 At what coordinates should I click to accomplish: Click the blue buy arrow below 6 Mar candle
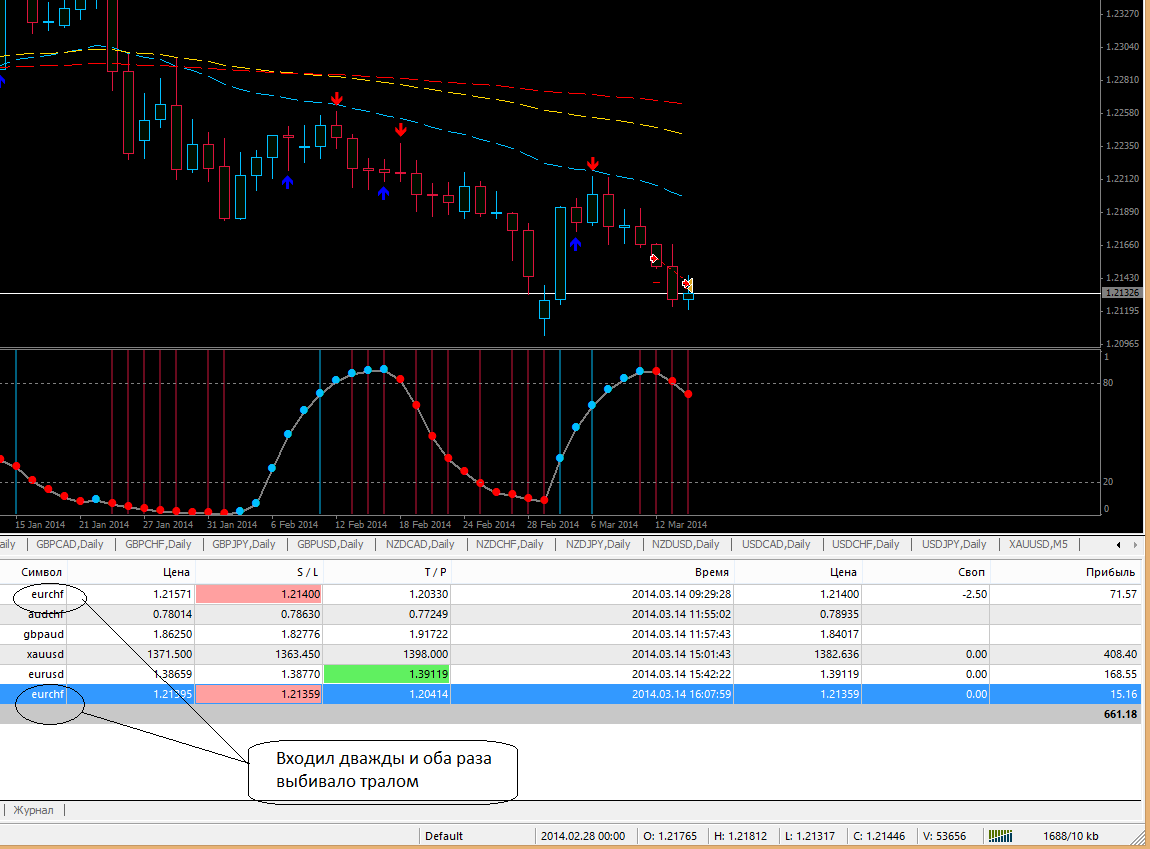576,244
